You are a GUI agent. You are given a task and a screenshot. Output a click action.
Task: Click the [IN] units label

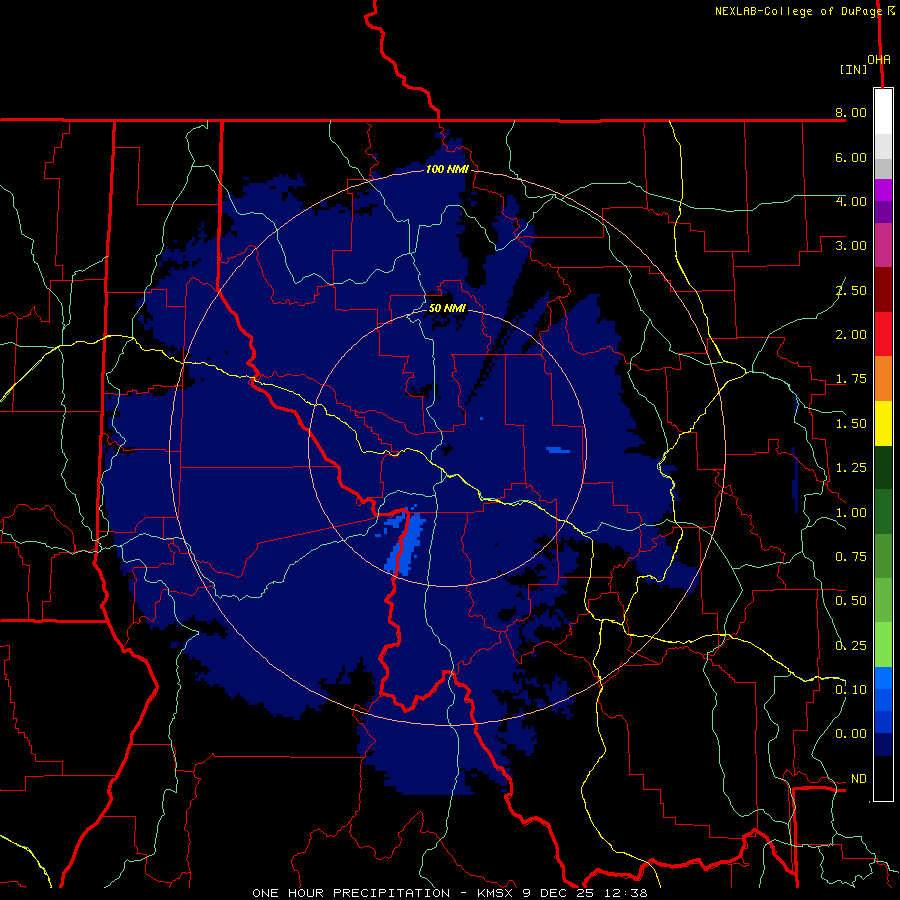(853, 69)
